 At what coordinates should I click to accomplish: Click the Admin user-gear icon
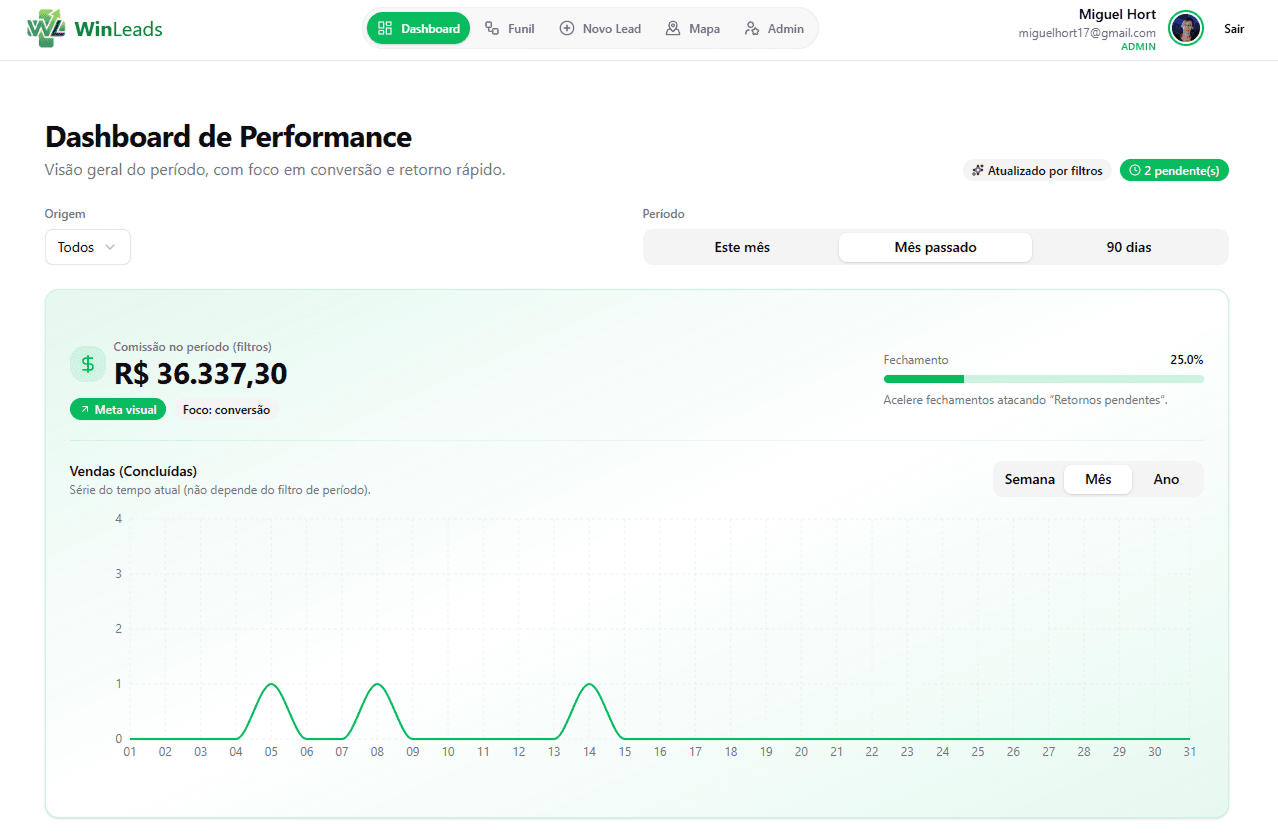[x=752, y=29]
